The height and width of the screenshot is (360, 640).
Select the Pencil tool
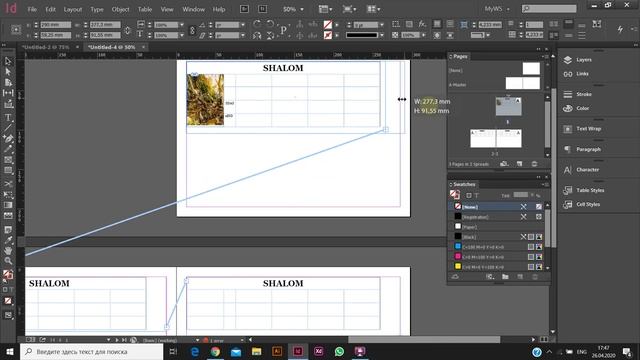[x=8, y=149]
